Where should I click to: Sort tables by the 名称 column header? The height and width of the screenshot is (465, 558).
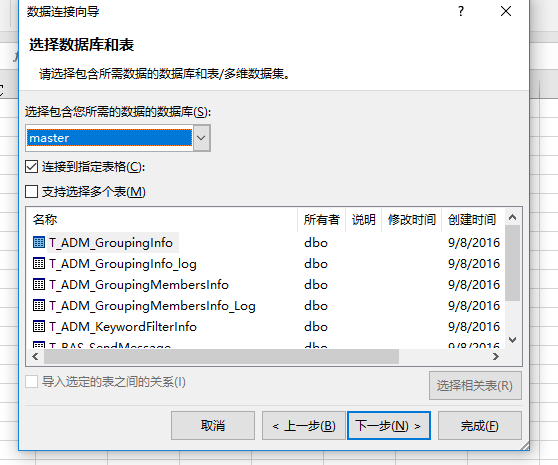[162, 220]
